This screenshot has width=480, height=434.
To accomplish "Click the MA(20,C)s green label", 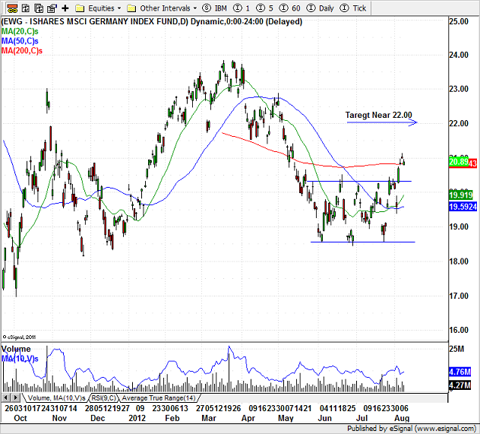I will tap(20, 32).
